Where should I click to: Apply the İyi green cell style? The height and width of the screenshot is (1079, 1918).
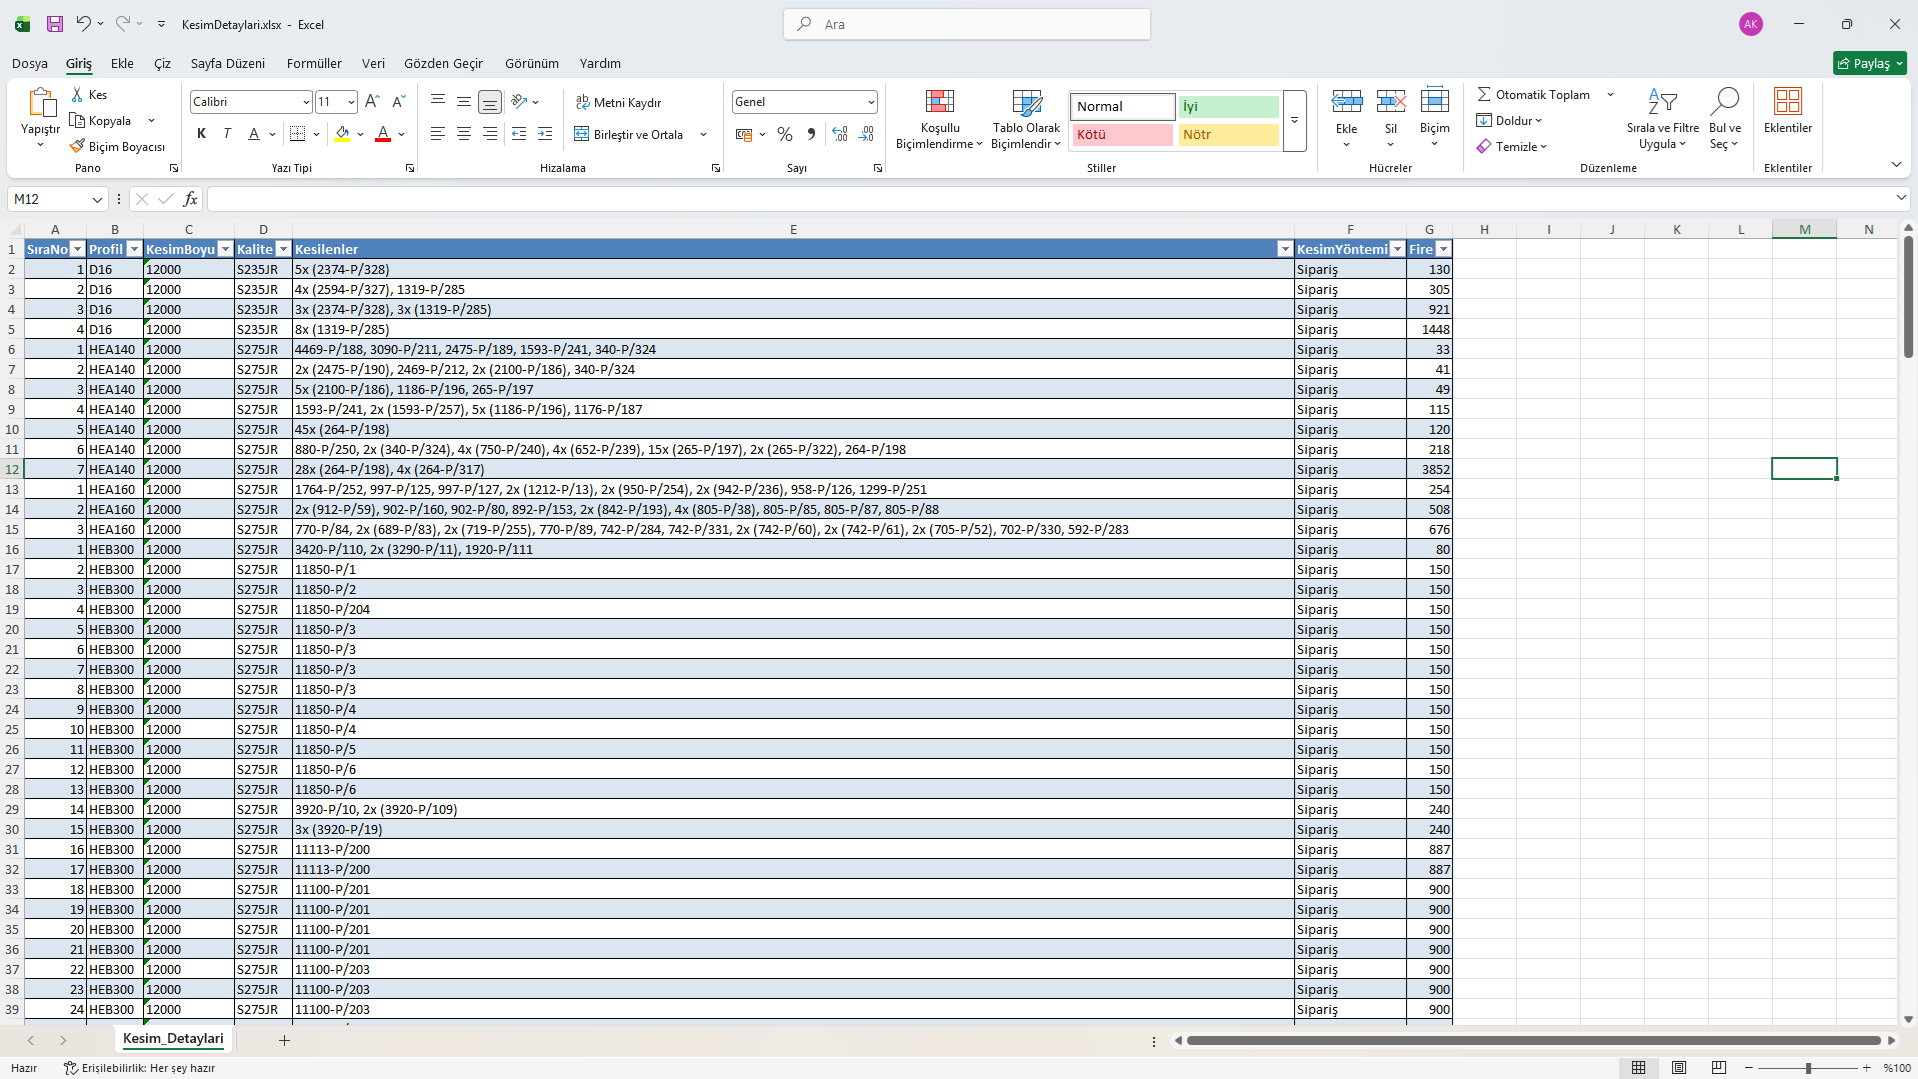(x=1228, y=106)
